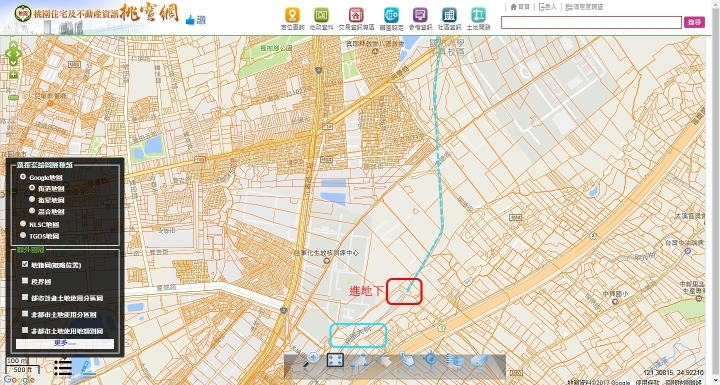Viewport: 720px width, 385px height.
Task: Open the teal 土地開發 crane icon
Action: point(478,15)
